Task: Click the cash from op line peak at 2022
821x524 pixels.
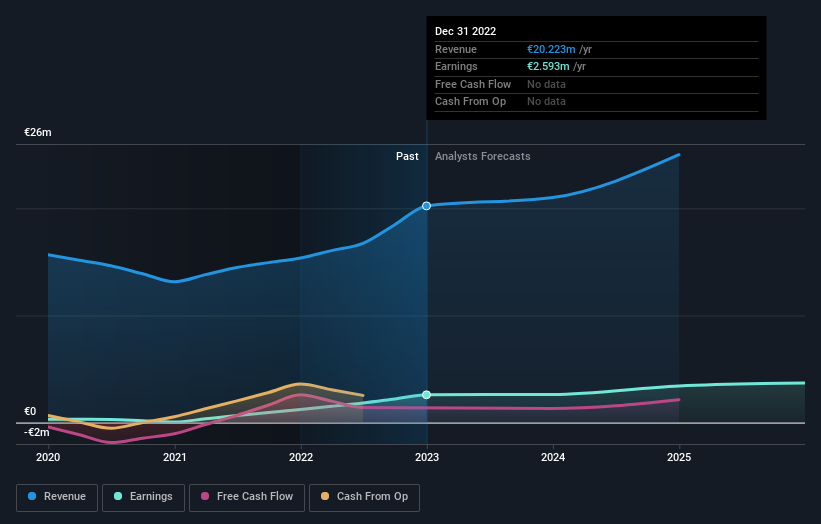Action: (x=301, y=384)
